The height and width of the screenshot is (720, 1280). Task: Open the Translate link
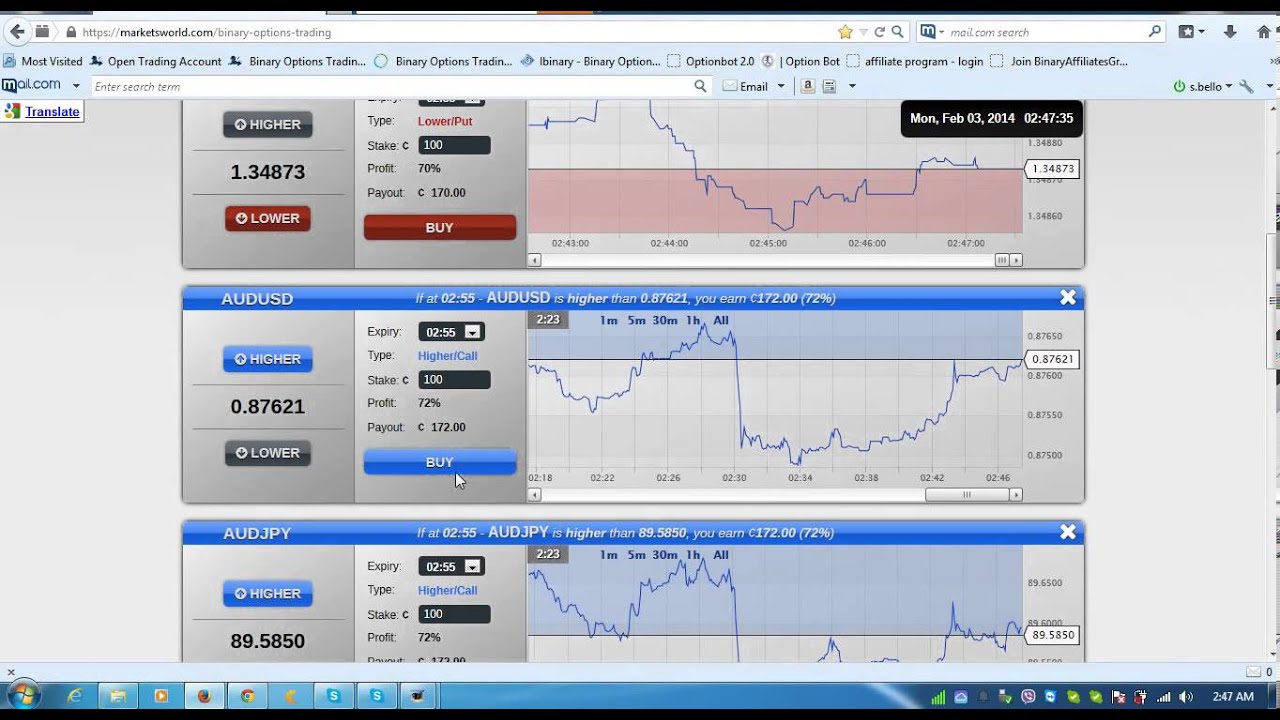click(52, 112)
